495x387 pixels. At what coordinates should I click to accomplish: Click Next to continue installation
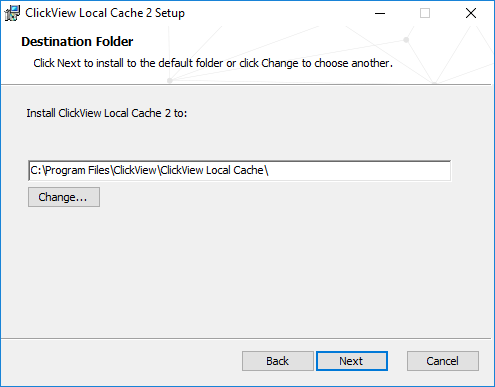(x=352, y=361)
